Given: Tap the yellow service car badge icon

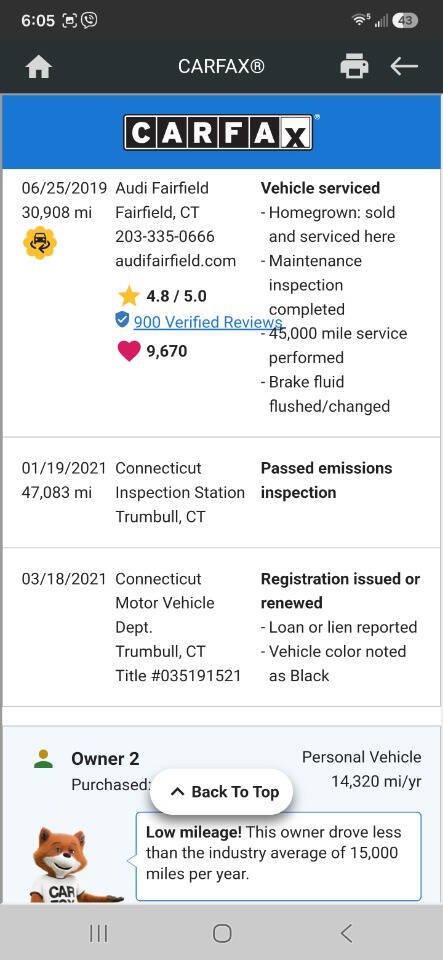Looking at the screenshot, I should tap(40, 243).
